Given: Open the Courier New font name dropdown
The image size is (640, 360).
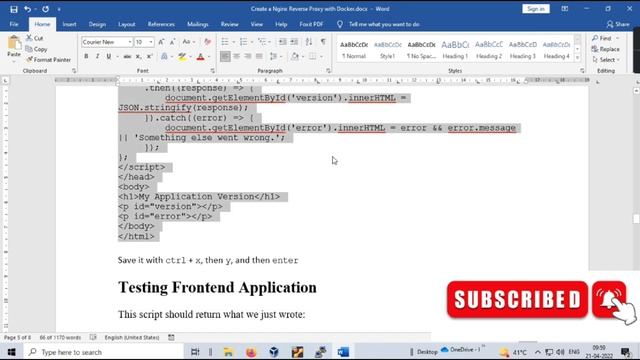Looking at the screenshot, I should tap(130, 42).
